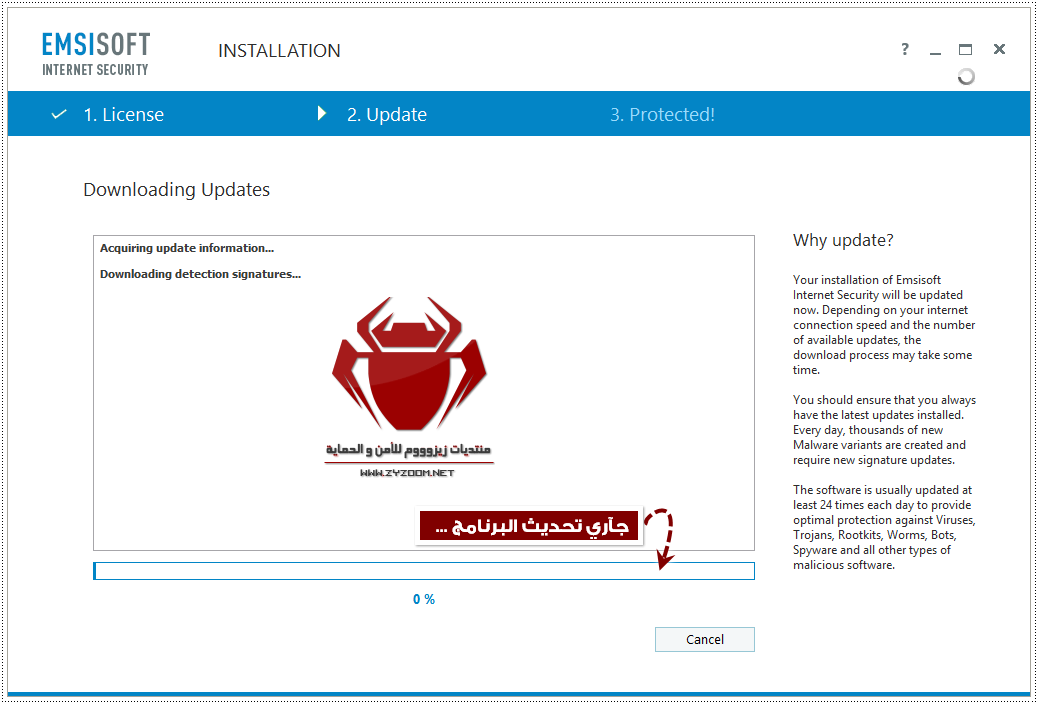Image resolution: width=1038 pixels, height=704 pixels.
Task: Open help via question mark icon
Action: point(905,49)
